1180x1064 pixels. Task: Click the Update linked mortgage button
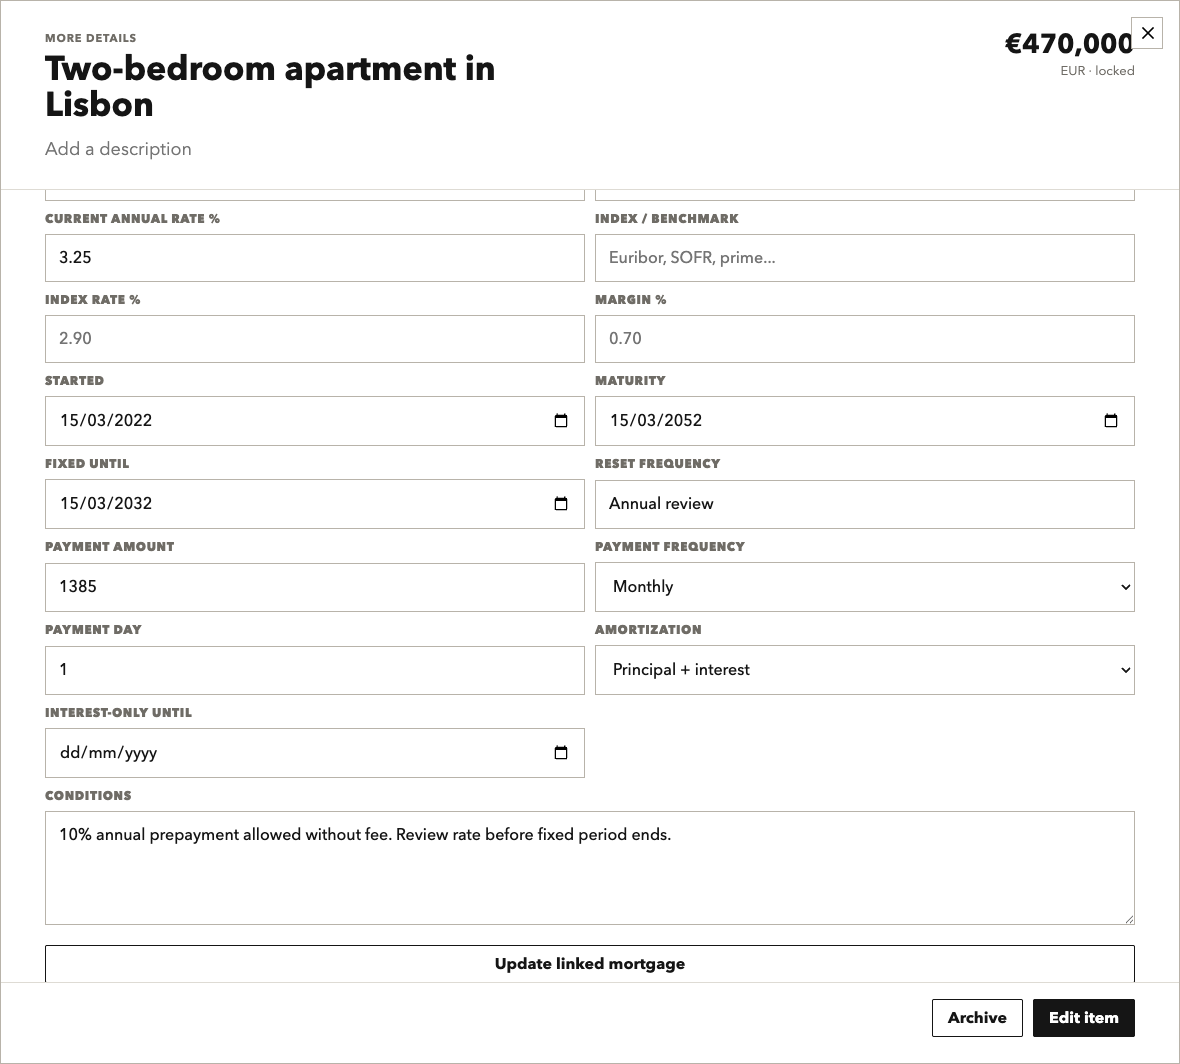[590, 964]
